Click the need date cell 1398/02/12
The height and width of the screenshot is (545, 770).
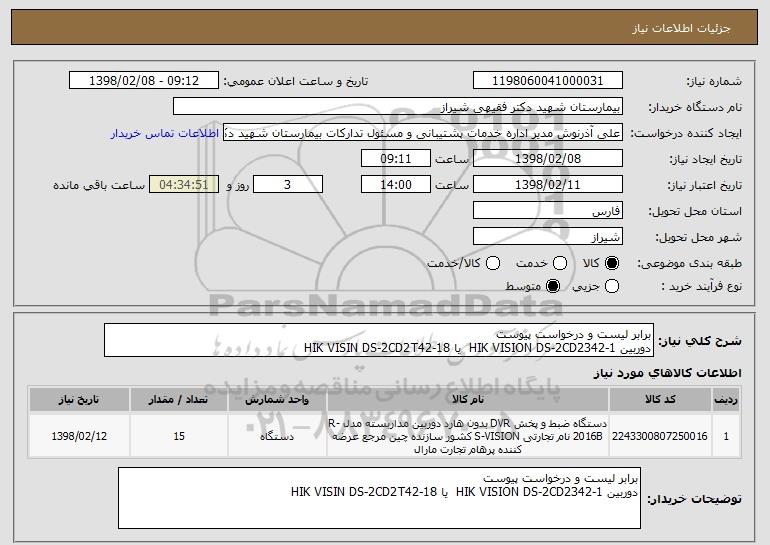(x=79, y=436)
